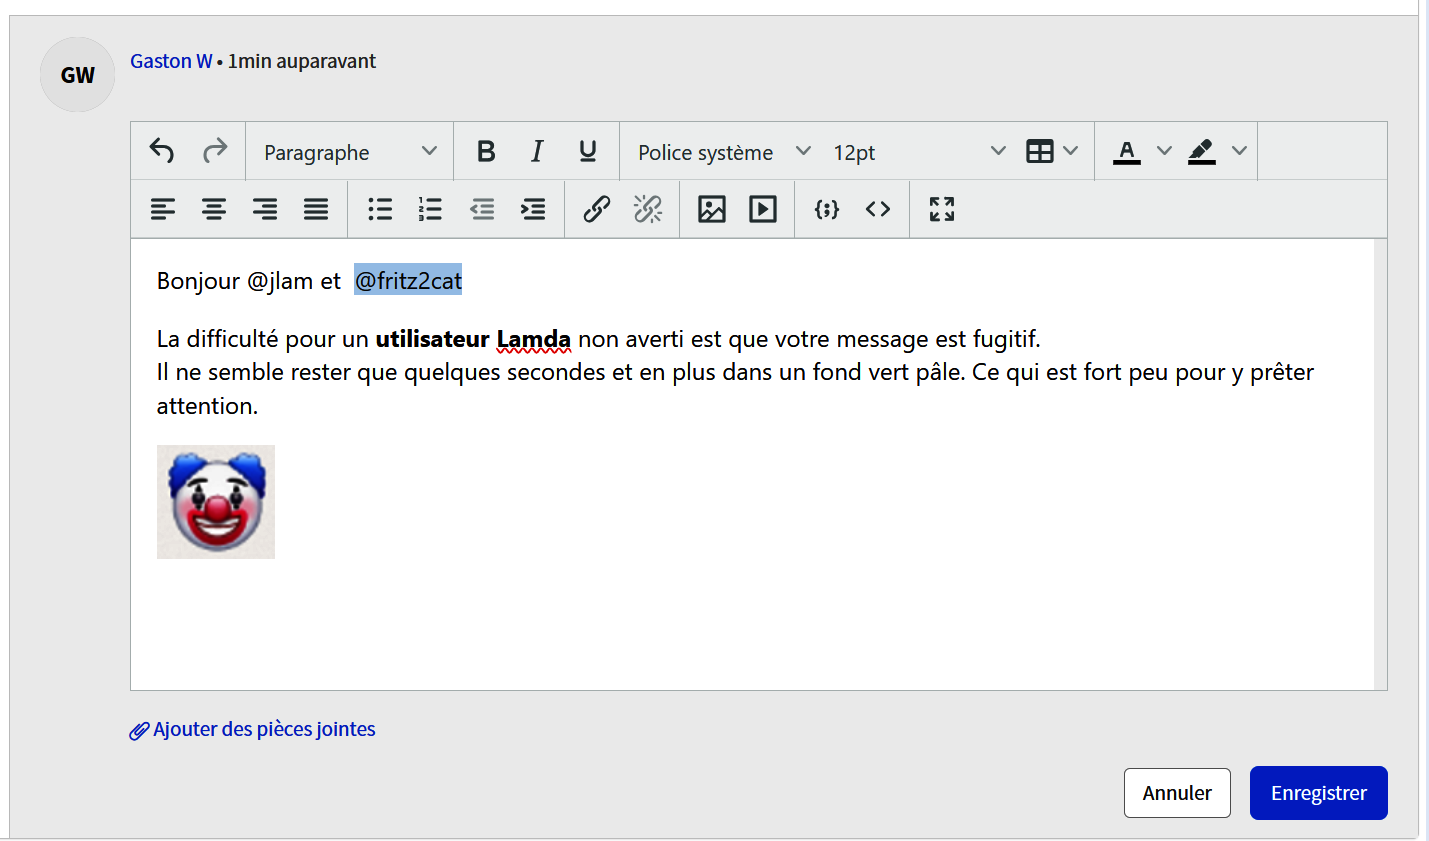Remove link using the broken chain icon

click(x=648, y=209)
